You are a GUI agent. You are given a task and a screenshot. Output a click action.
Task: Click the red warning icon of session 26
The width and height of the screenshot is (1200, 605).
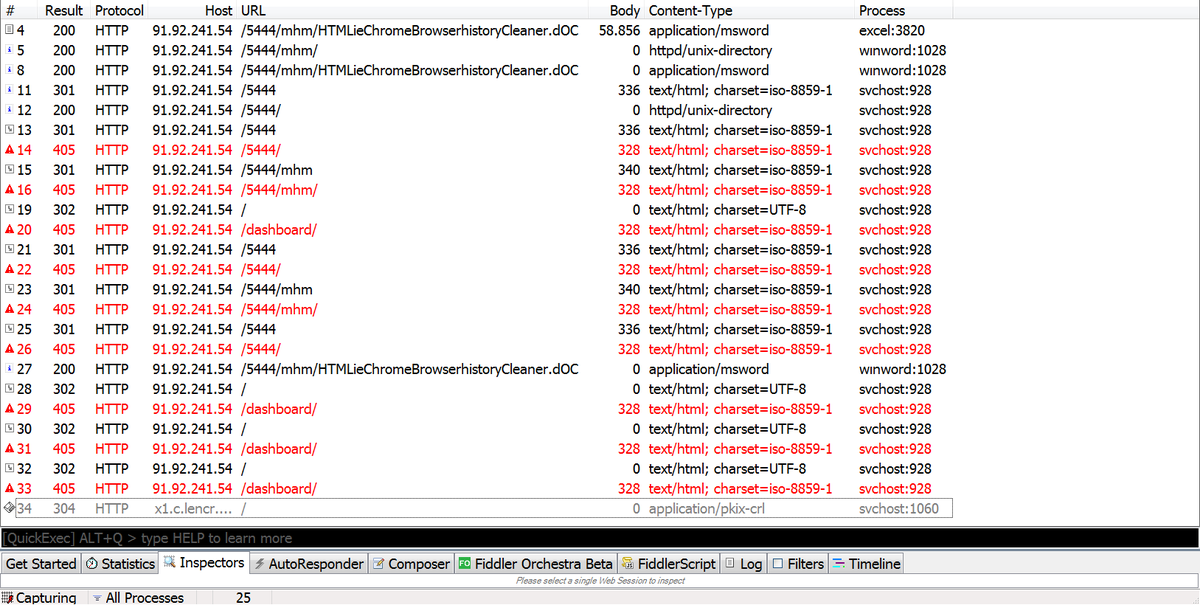[9, 349]
